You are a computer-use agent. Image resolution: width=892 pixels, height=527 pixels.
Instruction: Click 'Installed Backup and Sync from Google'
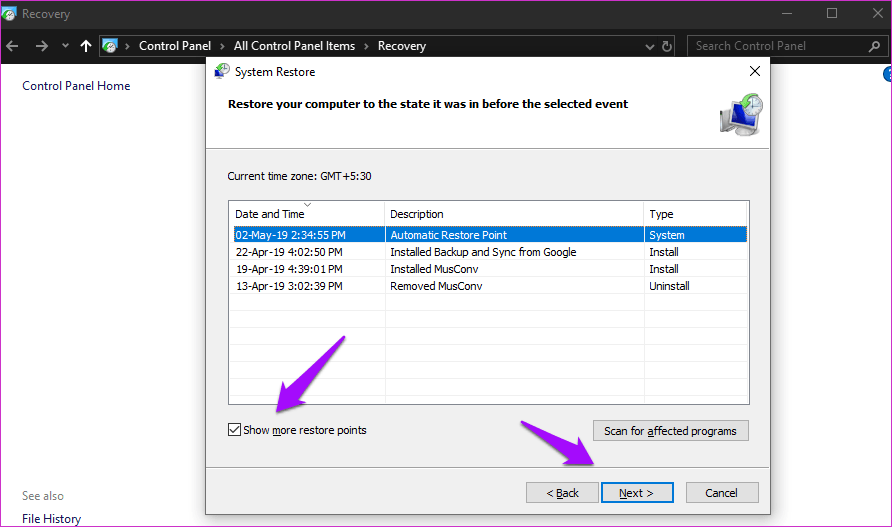483,252
